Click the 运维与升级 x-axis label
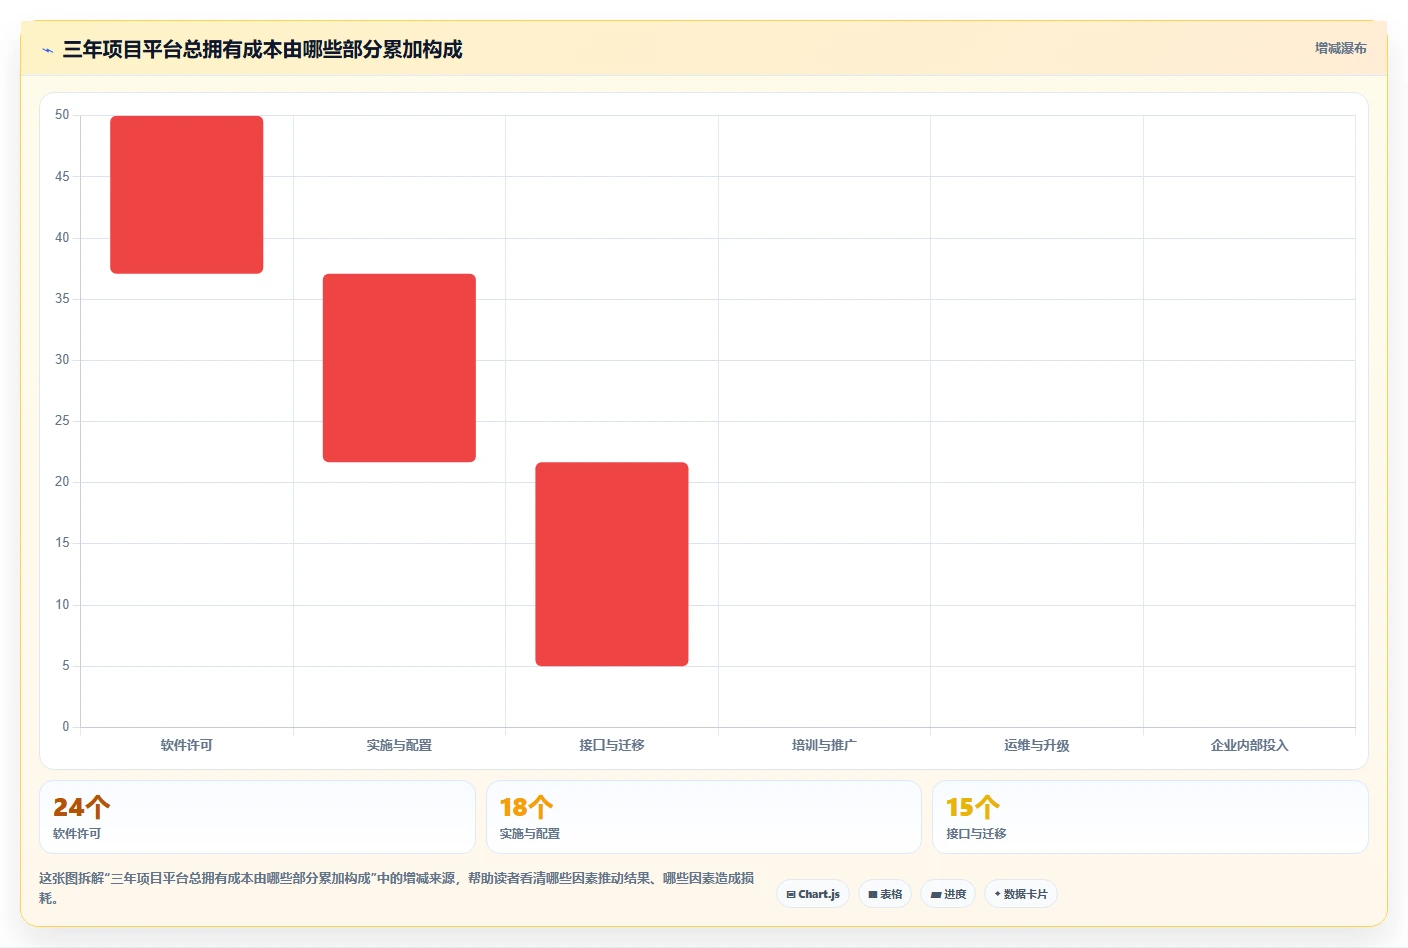This screenshot has height=948, width=1408. [x=1037, y=745]
